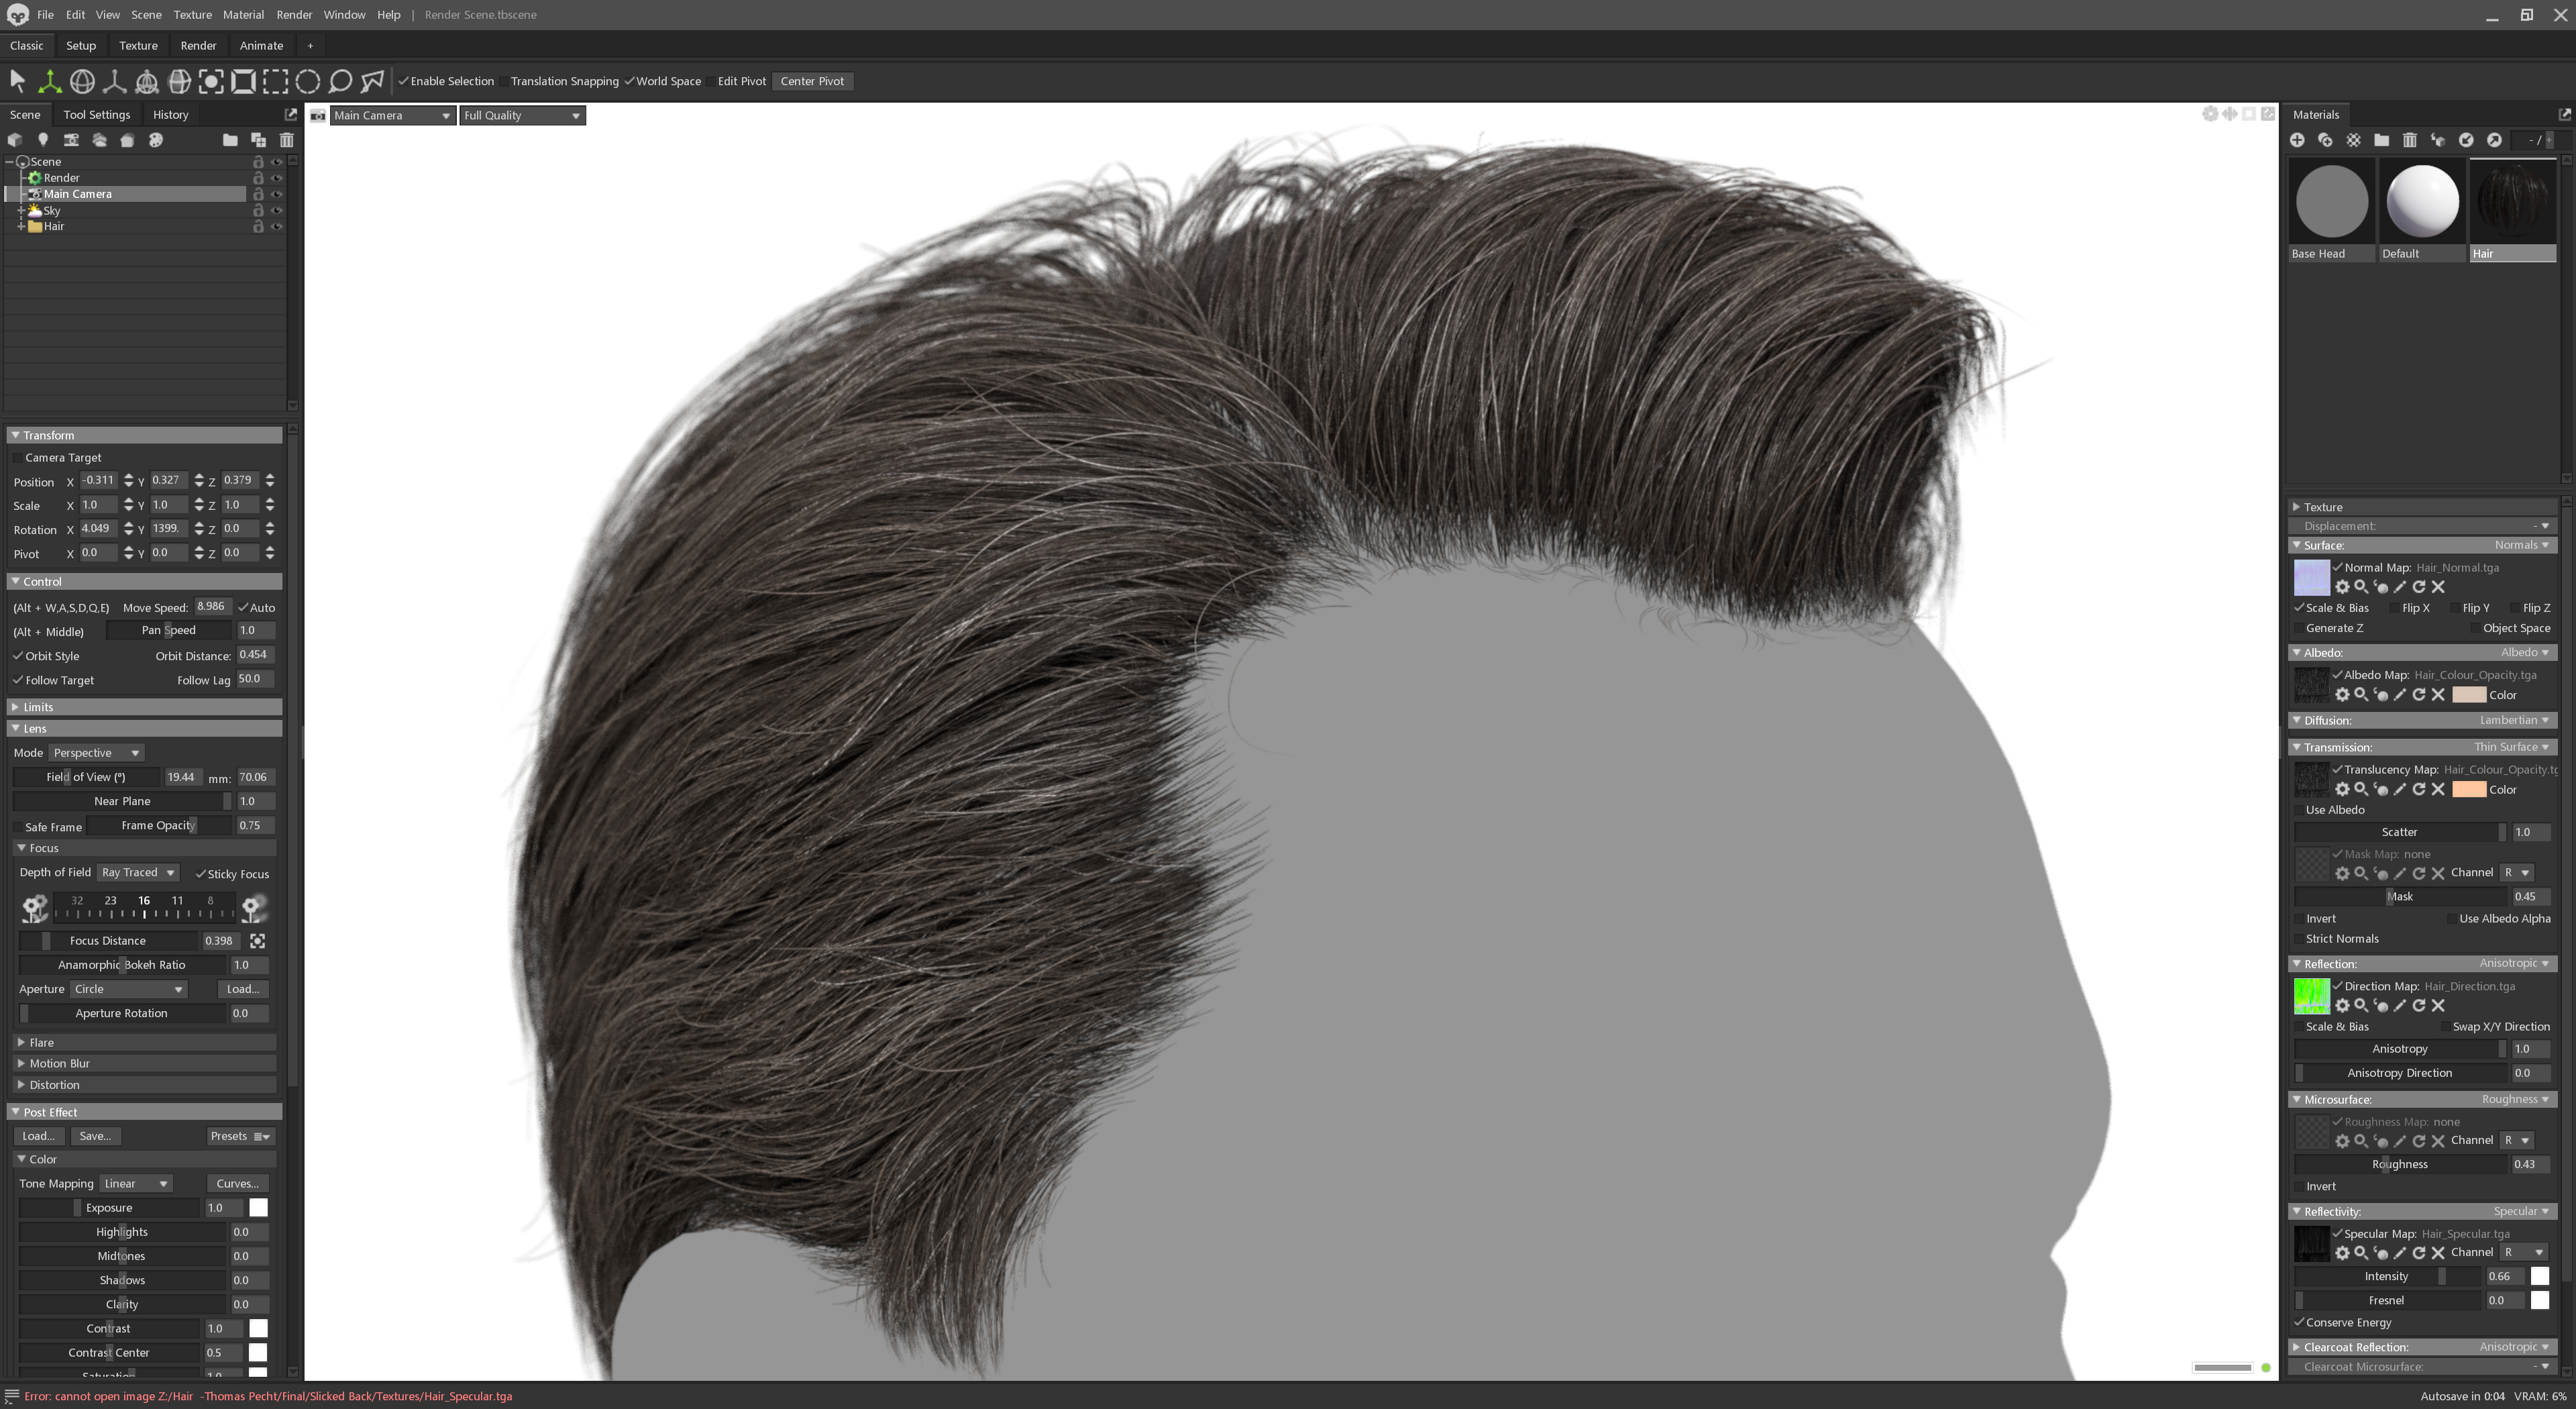This screenshot has width=2576, height=1409.
Task: Add a new material in the Materials panel
Action: click(x=2298, y=141)
